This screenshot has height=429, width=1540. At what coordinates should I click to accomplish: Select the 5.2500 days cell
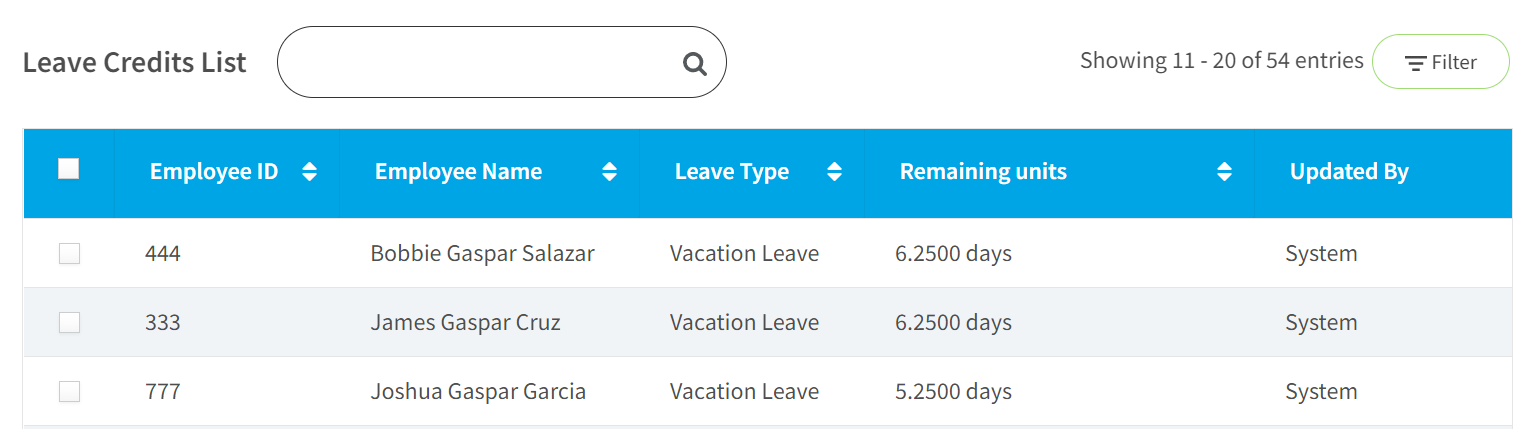(953, 392)
